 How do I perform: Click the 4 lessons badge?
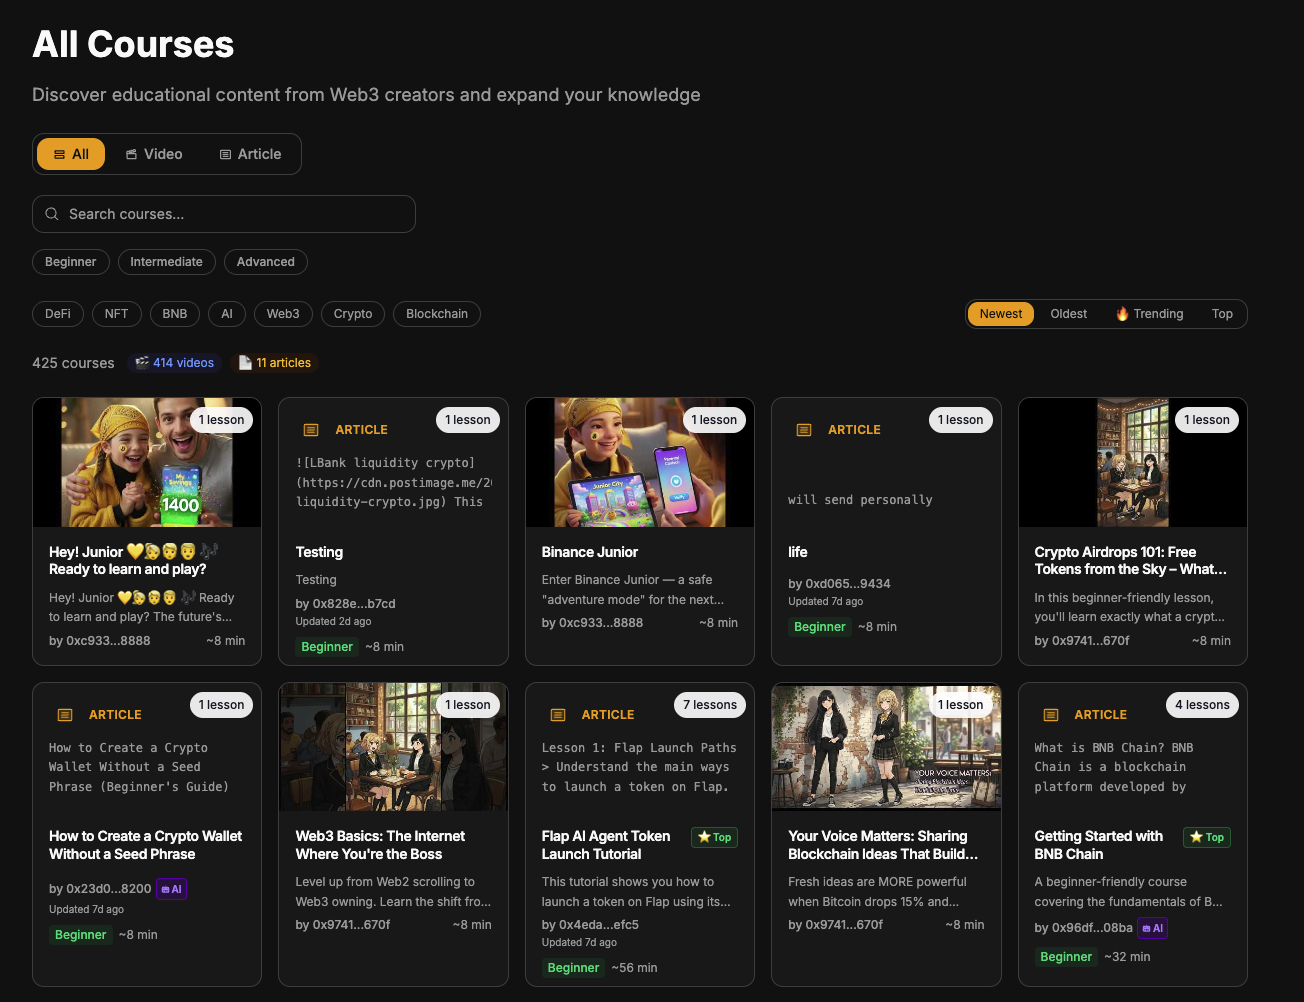1203,705
